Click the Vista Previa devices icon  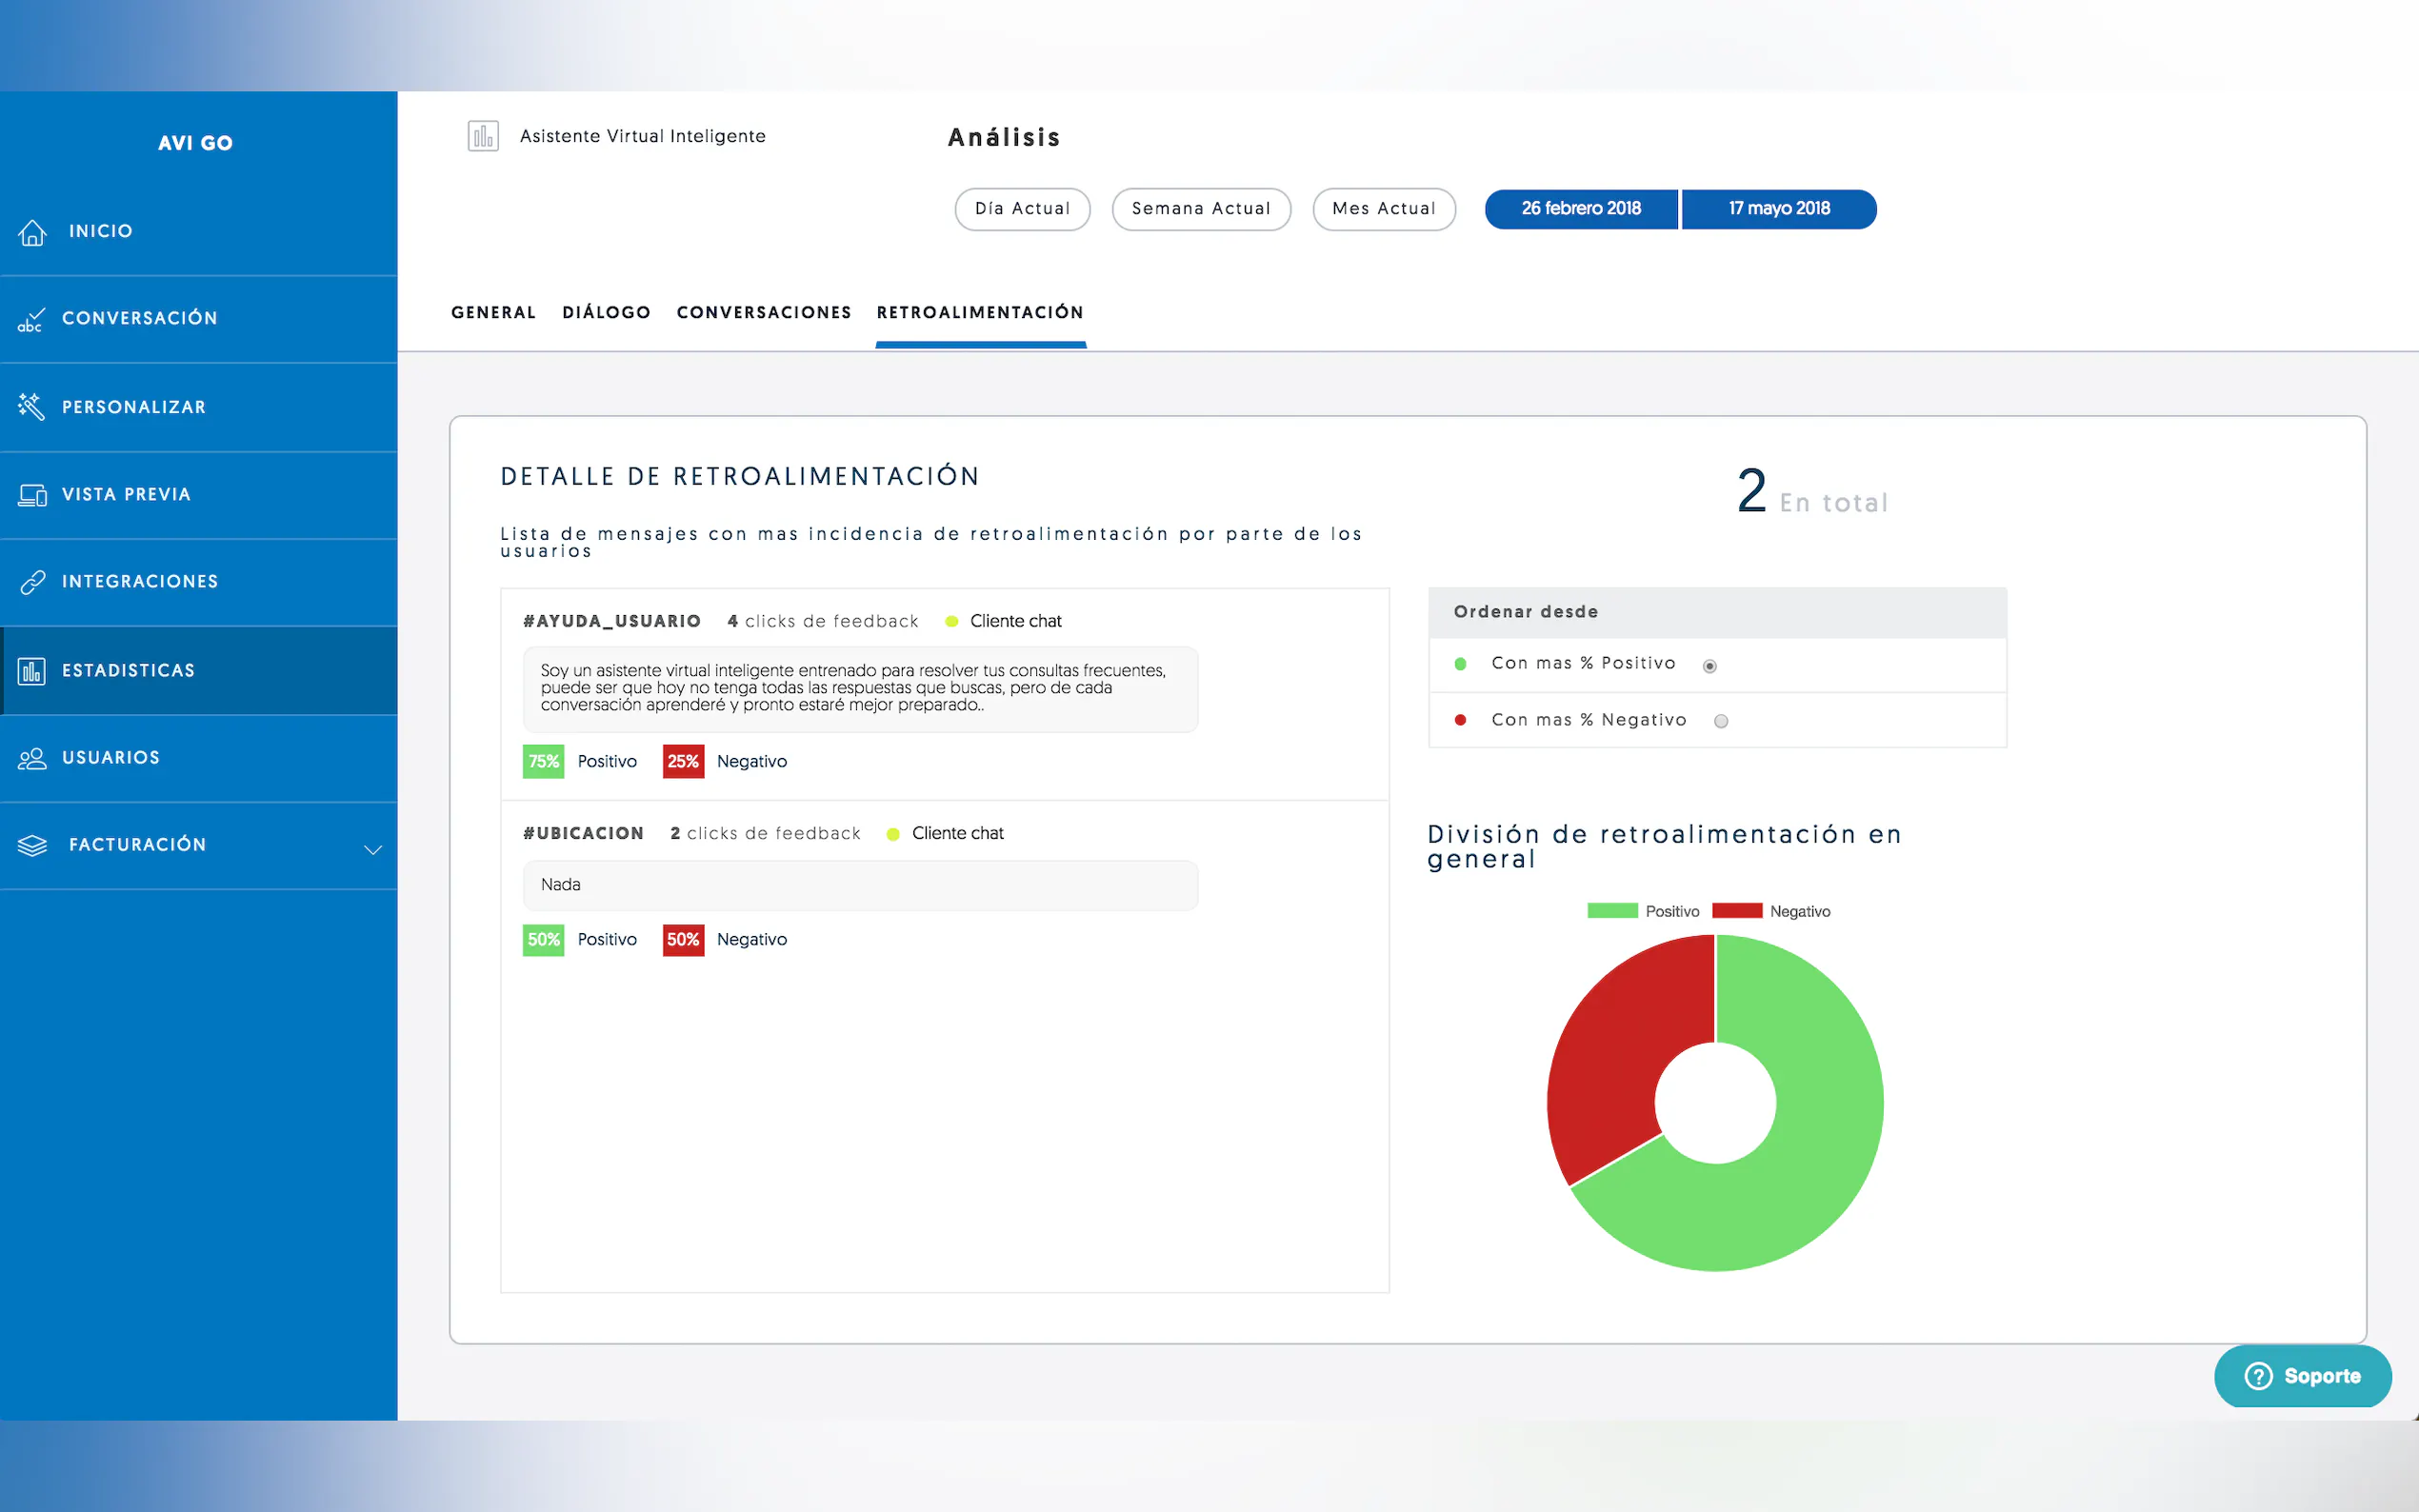(32, 495)
